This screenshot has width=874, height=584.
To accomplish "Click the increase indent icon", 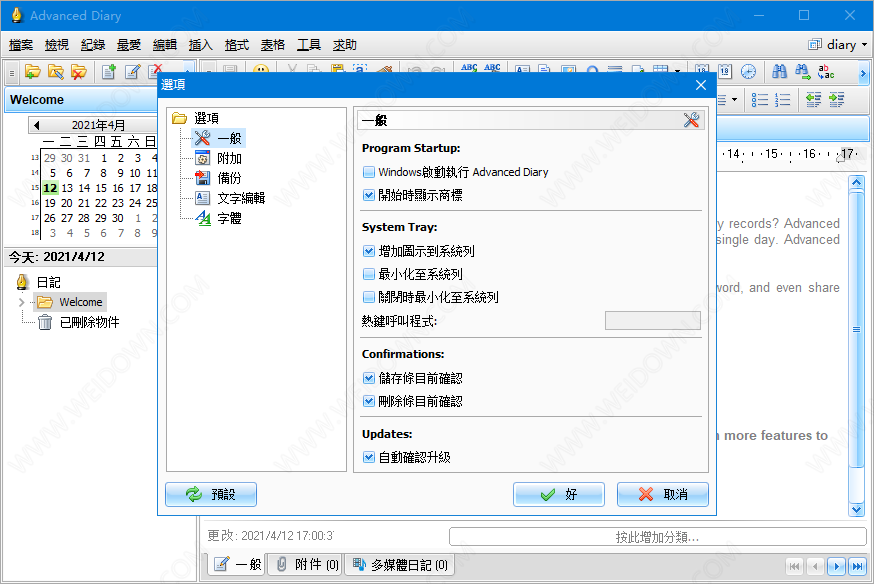I will pos(837,100).
